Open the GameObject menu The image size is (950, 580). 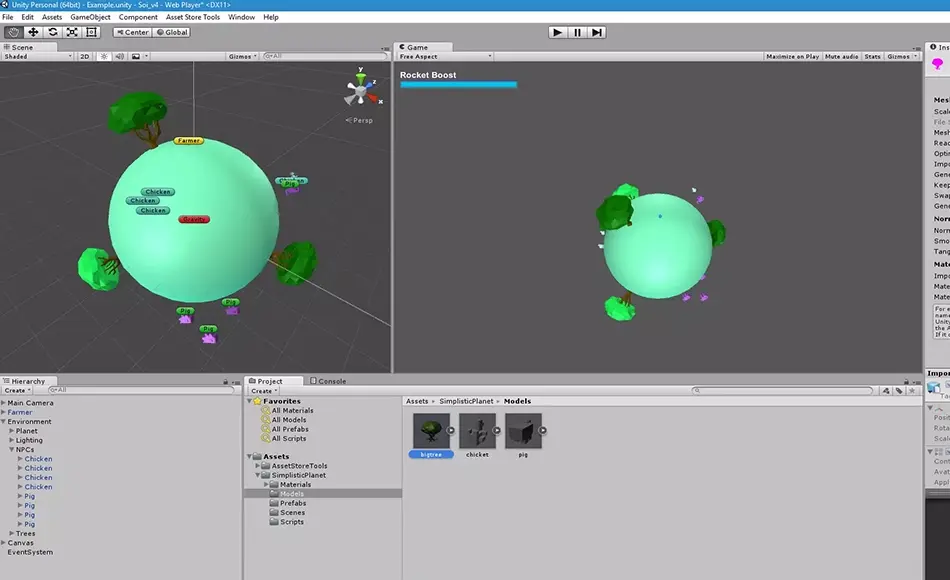coord(90,17)
